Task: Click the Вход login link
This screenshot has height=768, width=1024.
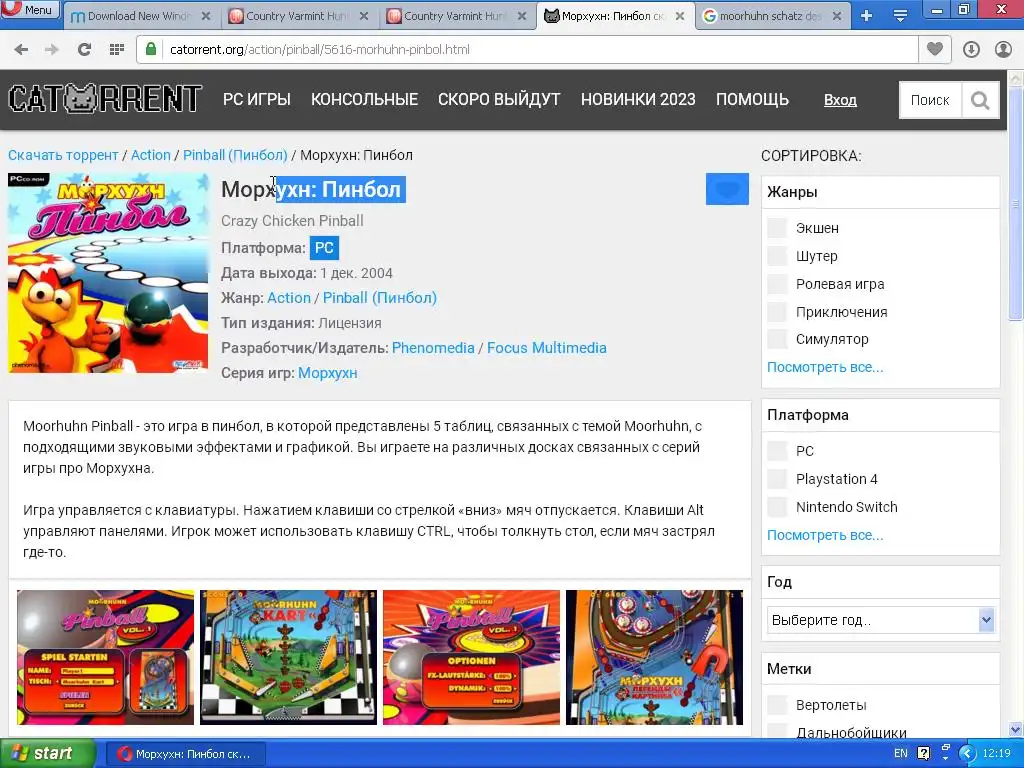Action: click(x=840, y=100)
